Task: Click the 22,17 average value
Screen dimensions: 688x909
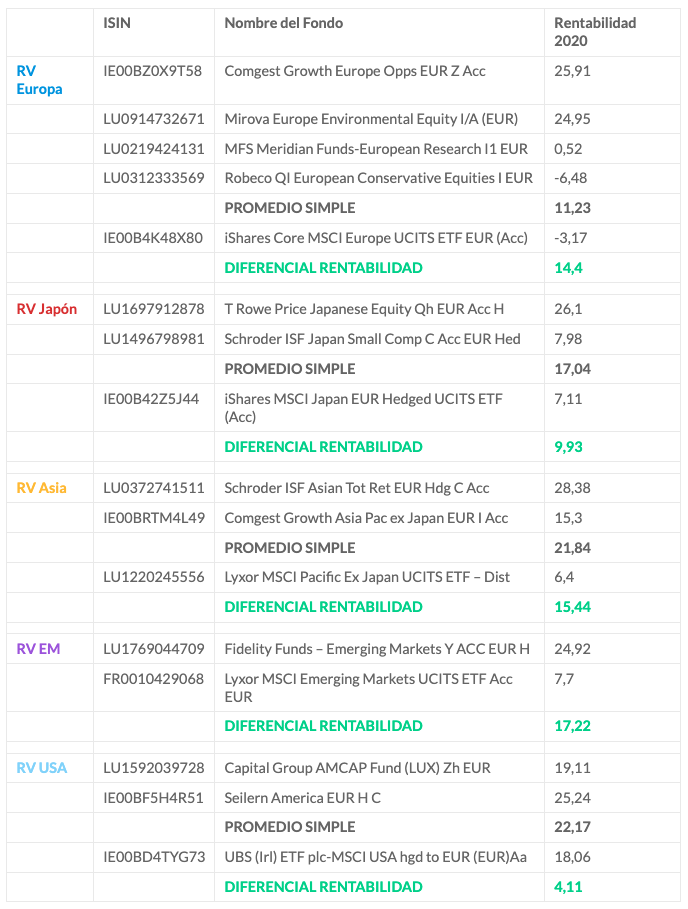Action: [572, 827]
